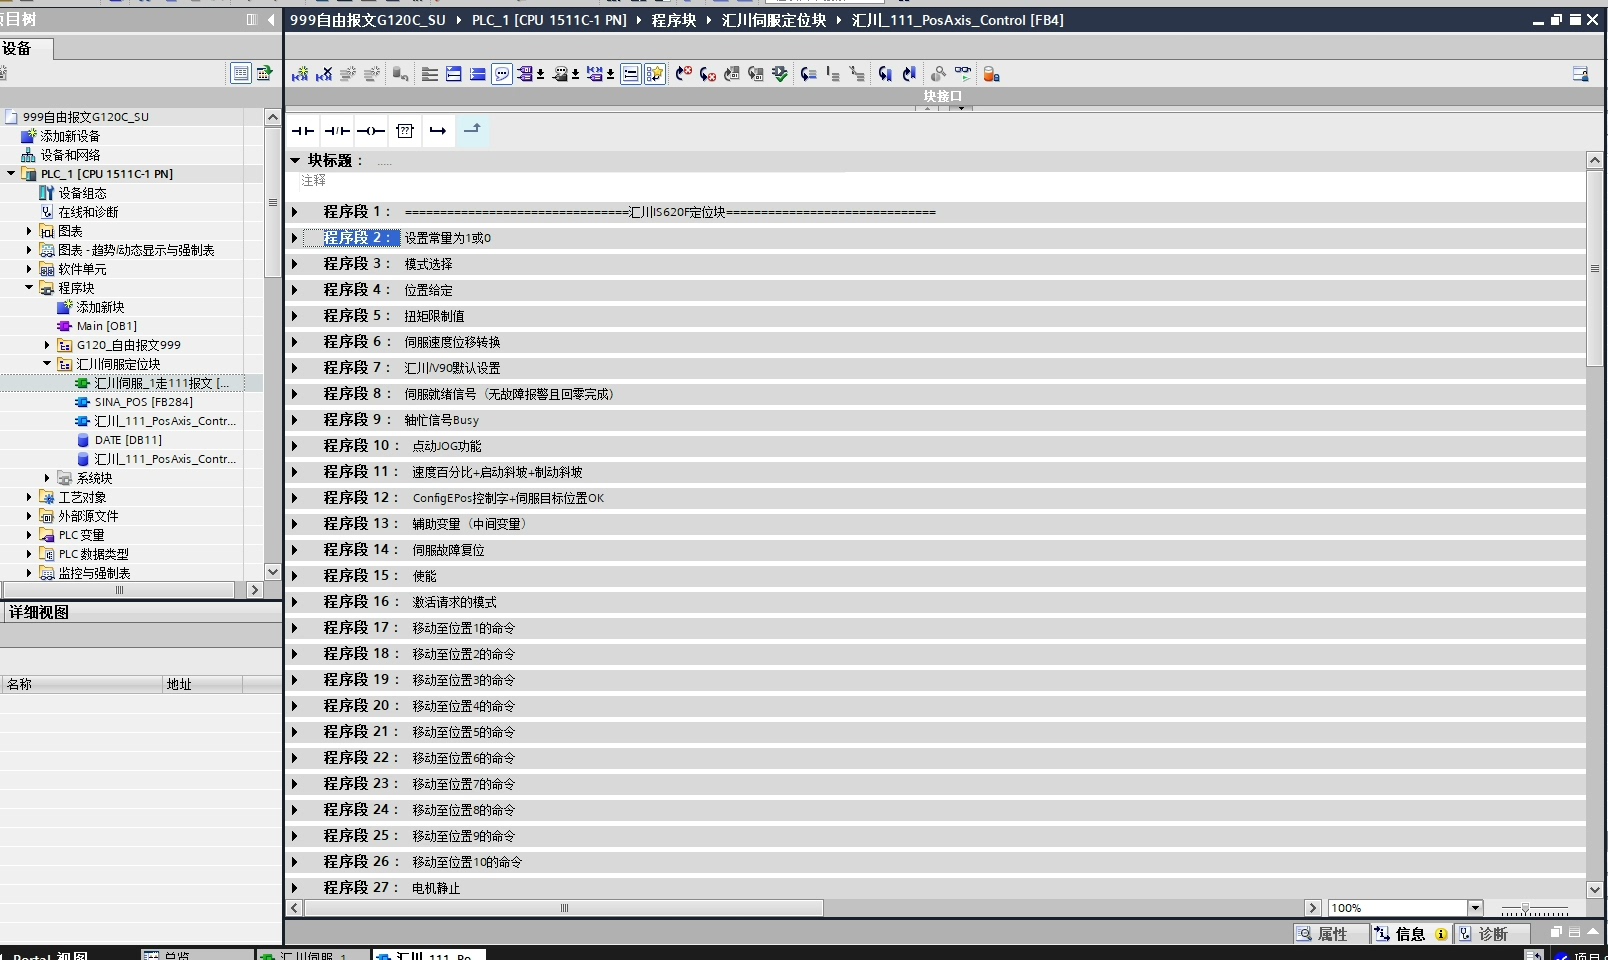The width and height of the screenshot is (1608, 960).
Task: Expand G120_自由报文999 folder
Action: [47, 345]
